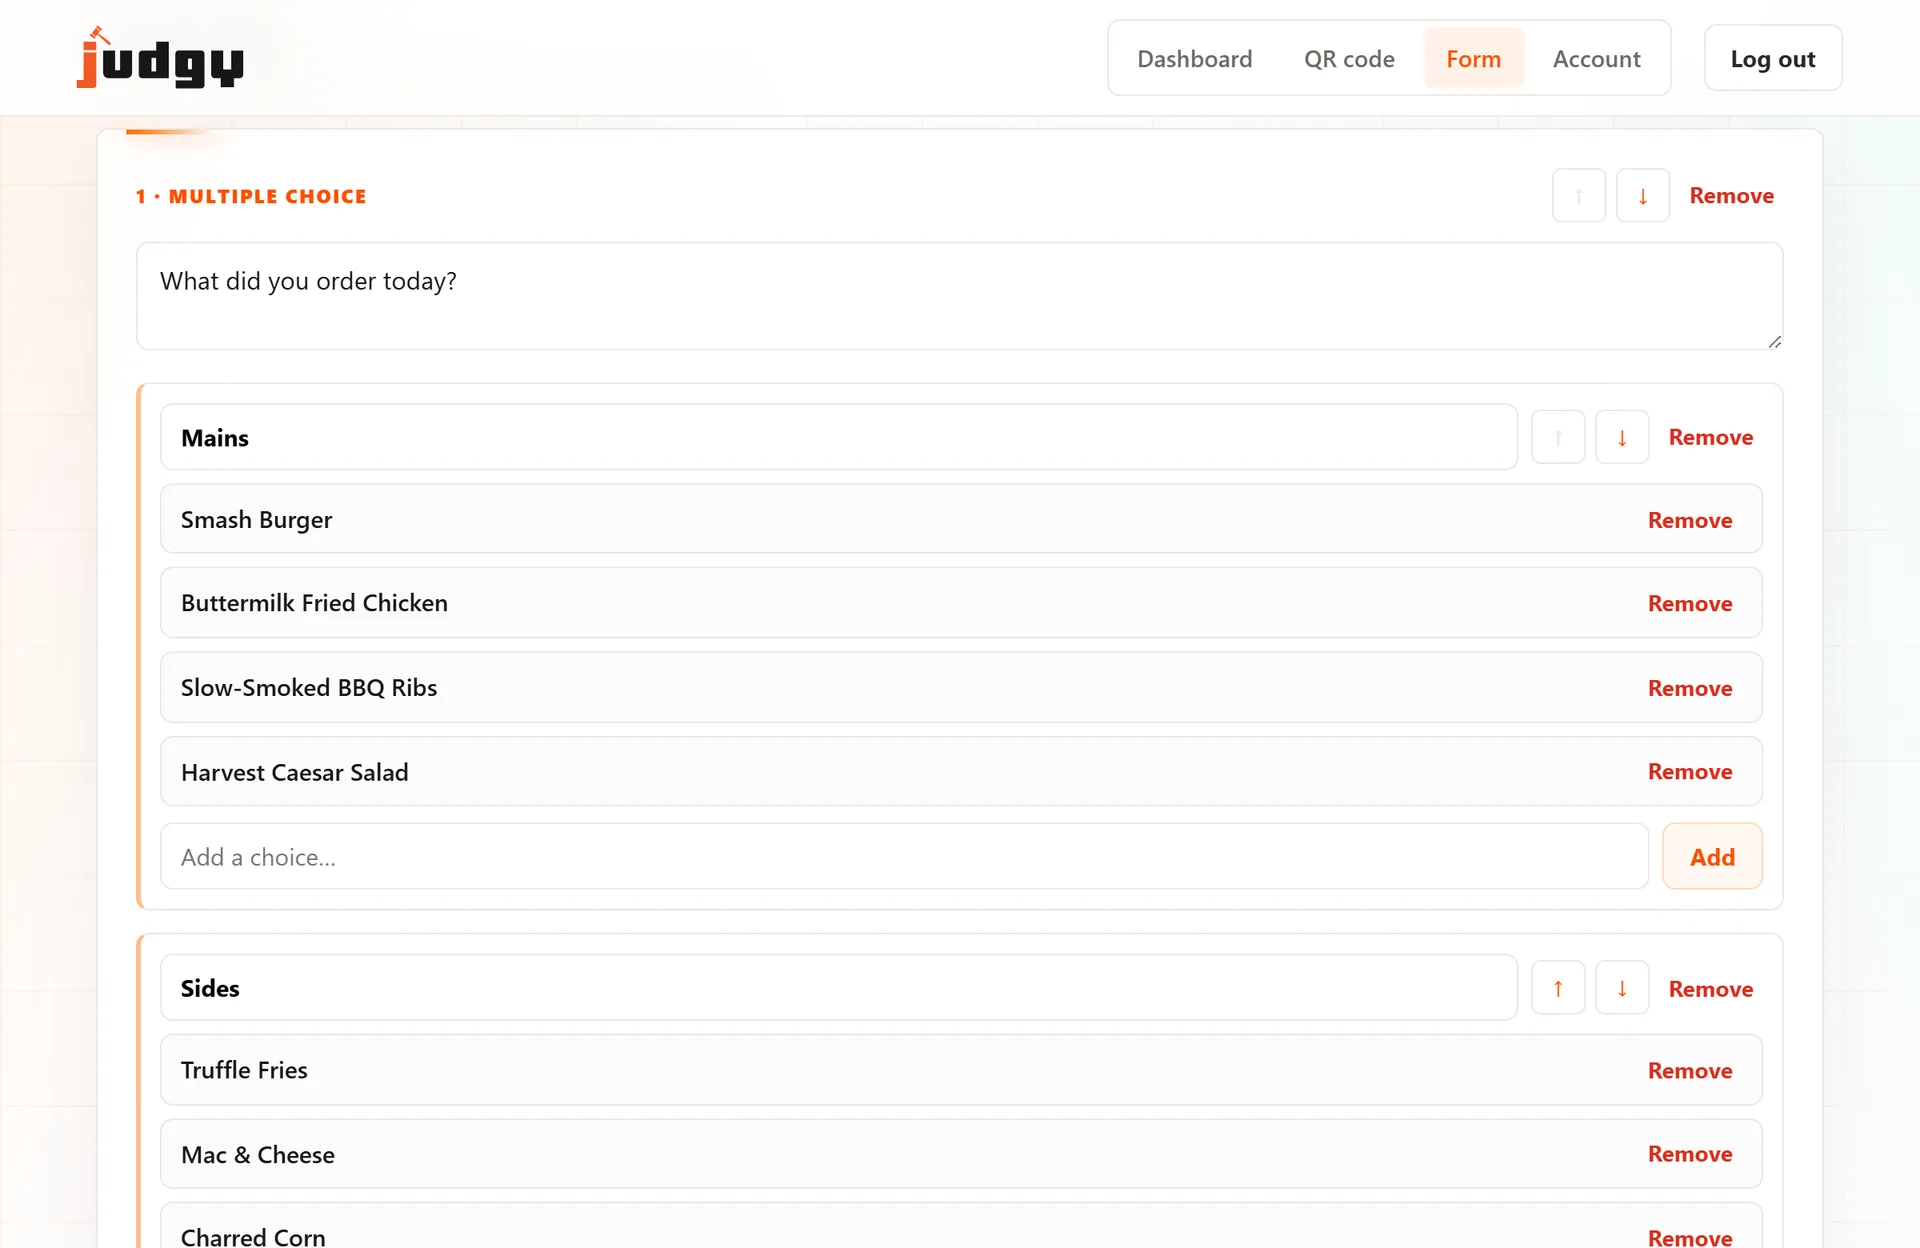This screenshot has height=1248, width=1920.
Task: Select the Truffle Fries text
Action: pyautogui.click(x=244, y=1070)
